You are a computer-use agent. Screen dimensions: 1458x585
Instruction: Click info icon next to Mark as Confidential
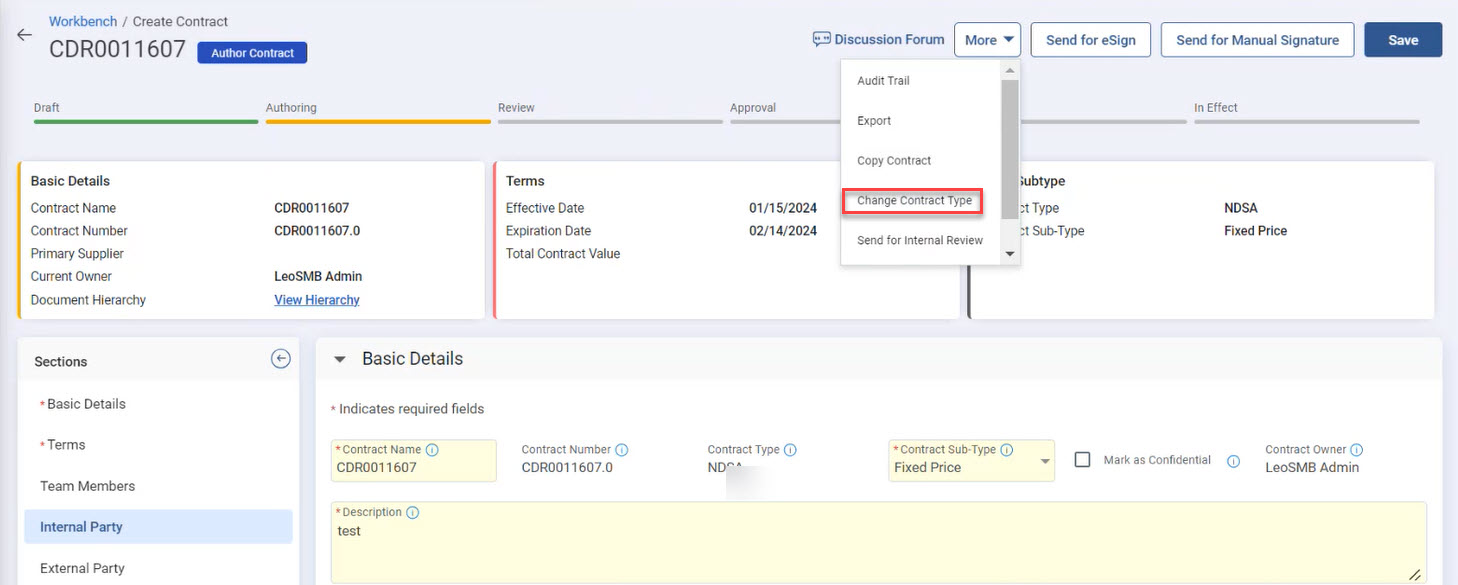(1233, 461)
